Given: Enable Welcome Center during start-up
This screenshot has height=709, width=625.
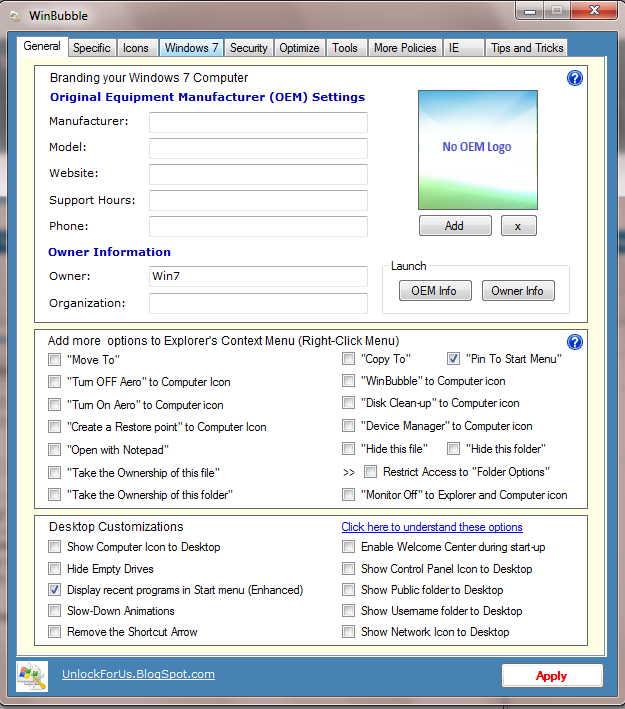Looking at the screenshot, I should (x=348, y=547).
